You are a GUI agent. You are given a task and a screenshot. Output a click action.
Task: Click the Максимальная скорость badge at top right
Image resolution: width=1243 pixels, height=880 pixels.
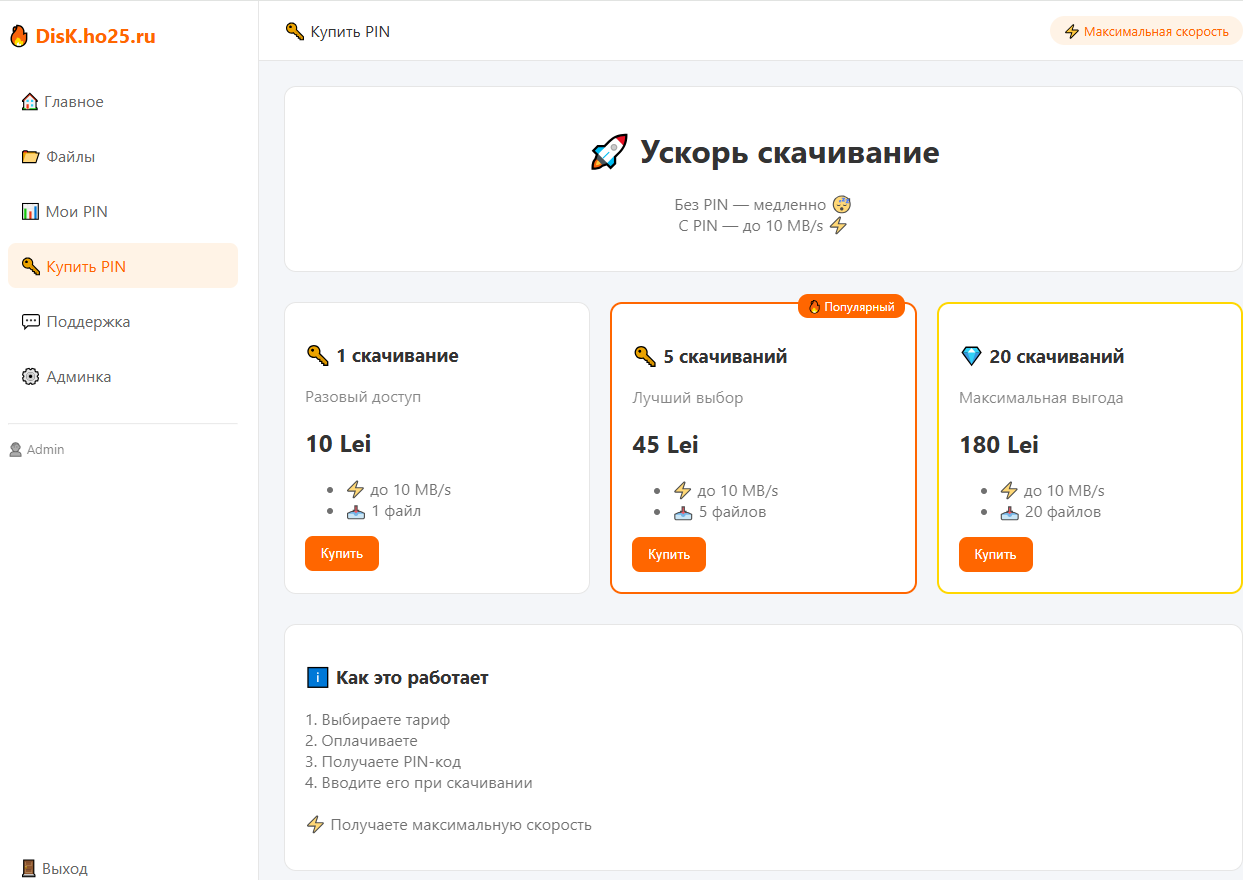[1145, 31]
